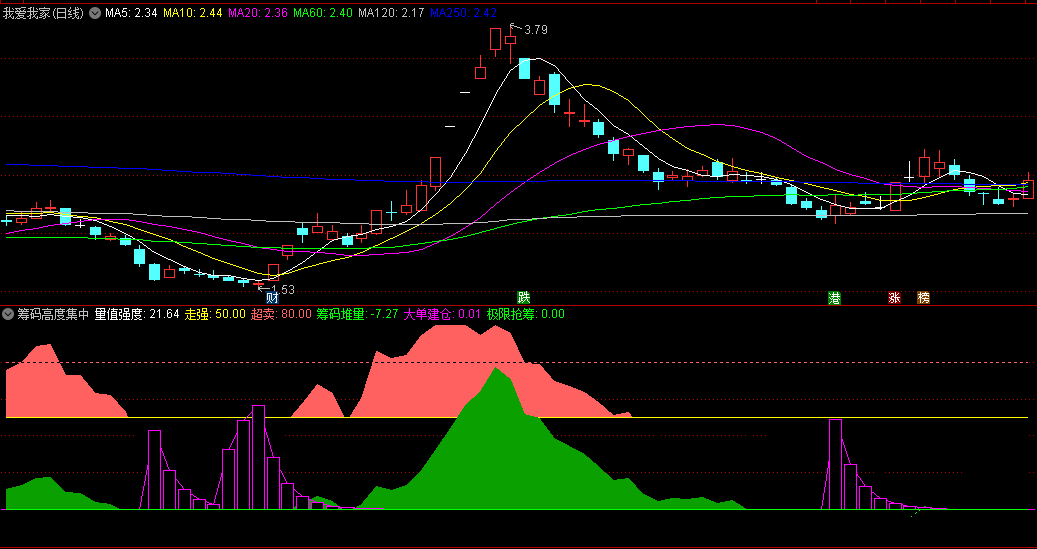Click the 筹码高度集中 indicator name
The image size is (1037, 549).
[53, 314]
